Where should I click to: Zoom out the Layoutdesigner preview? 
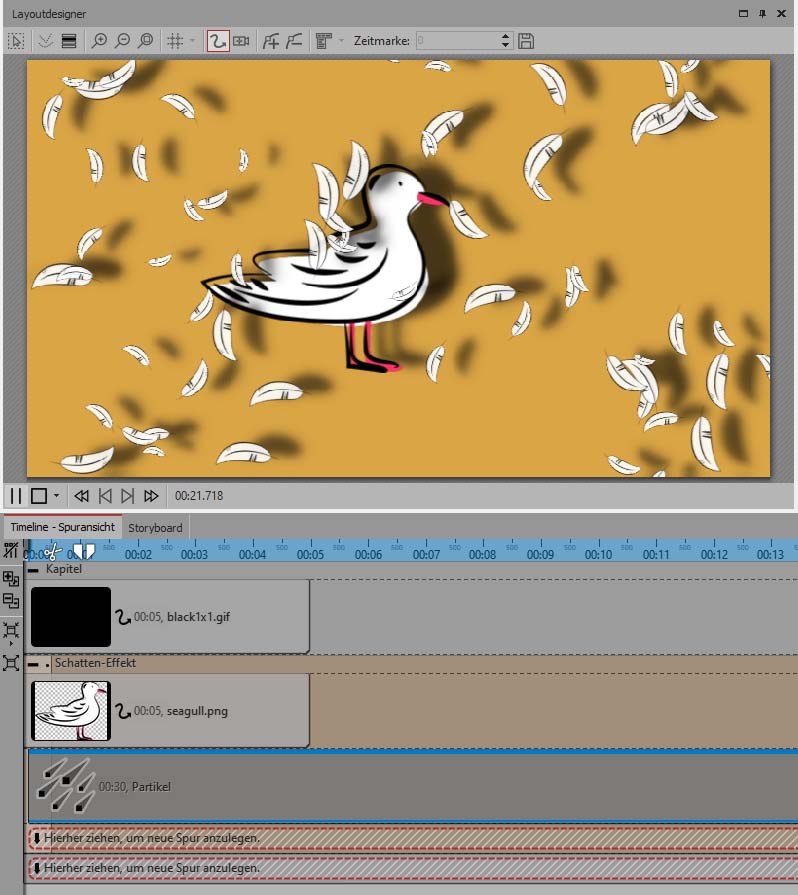coord(123,41)
